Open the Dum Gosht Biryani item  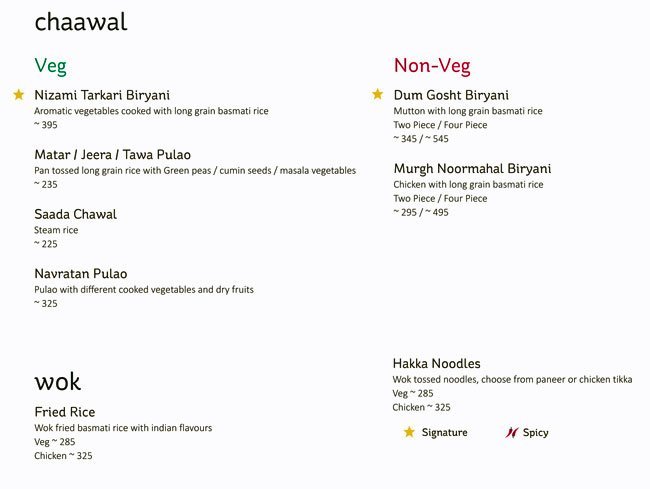(x=451, y=95)
